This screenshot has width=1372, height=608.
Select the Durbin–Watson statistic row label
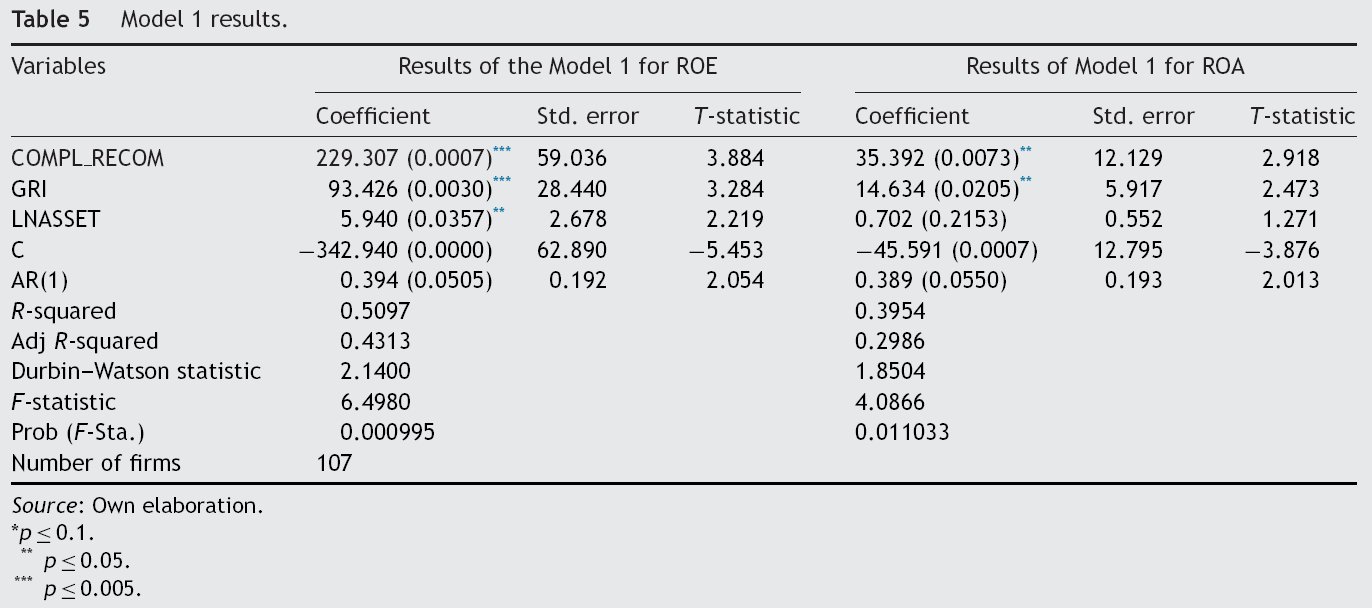tap(136, 372)
